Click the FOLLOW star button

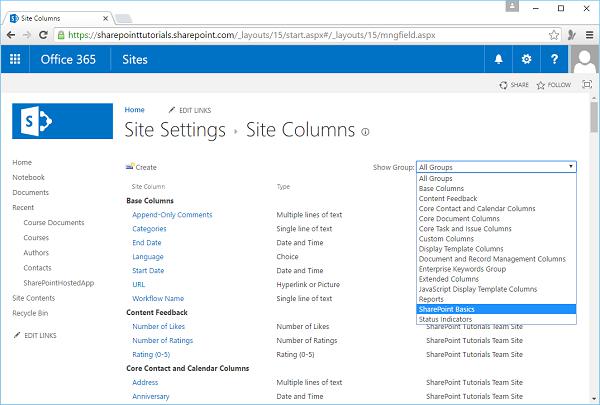tap(554, 85)
